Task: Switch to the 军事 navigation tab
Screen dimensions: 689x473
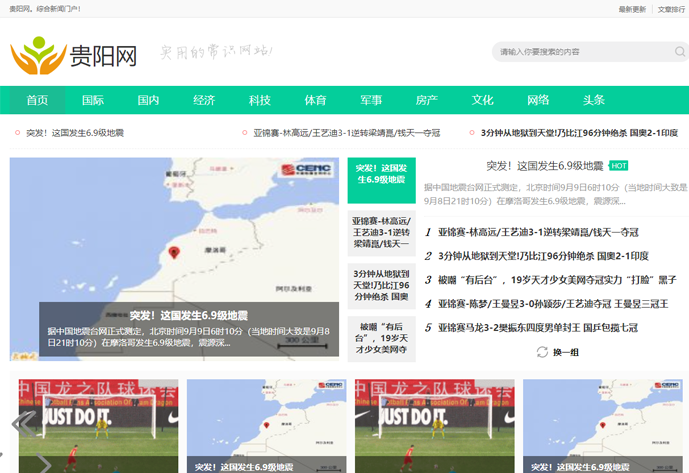Action: tap(371, 100)
